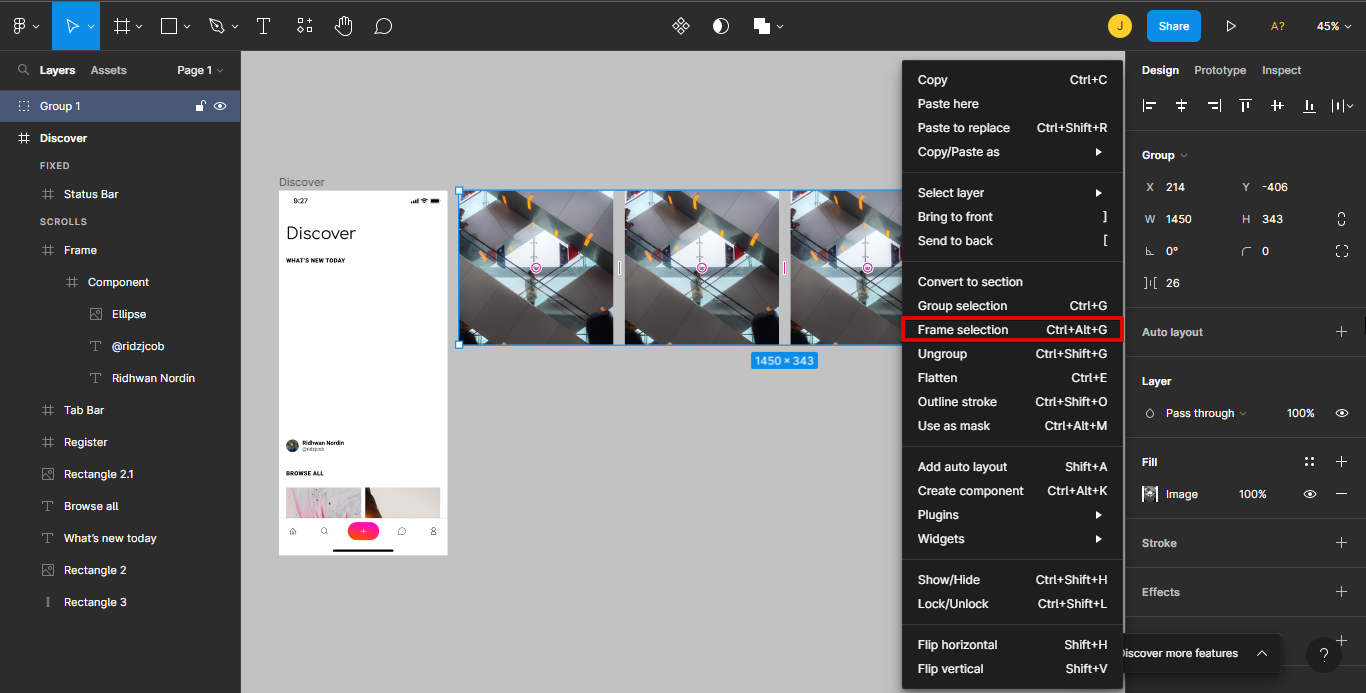The width and height of the screenshot is (1366, 693).
Task: Add an effect with plus icon
Action: click(x=1342, y=592)
